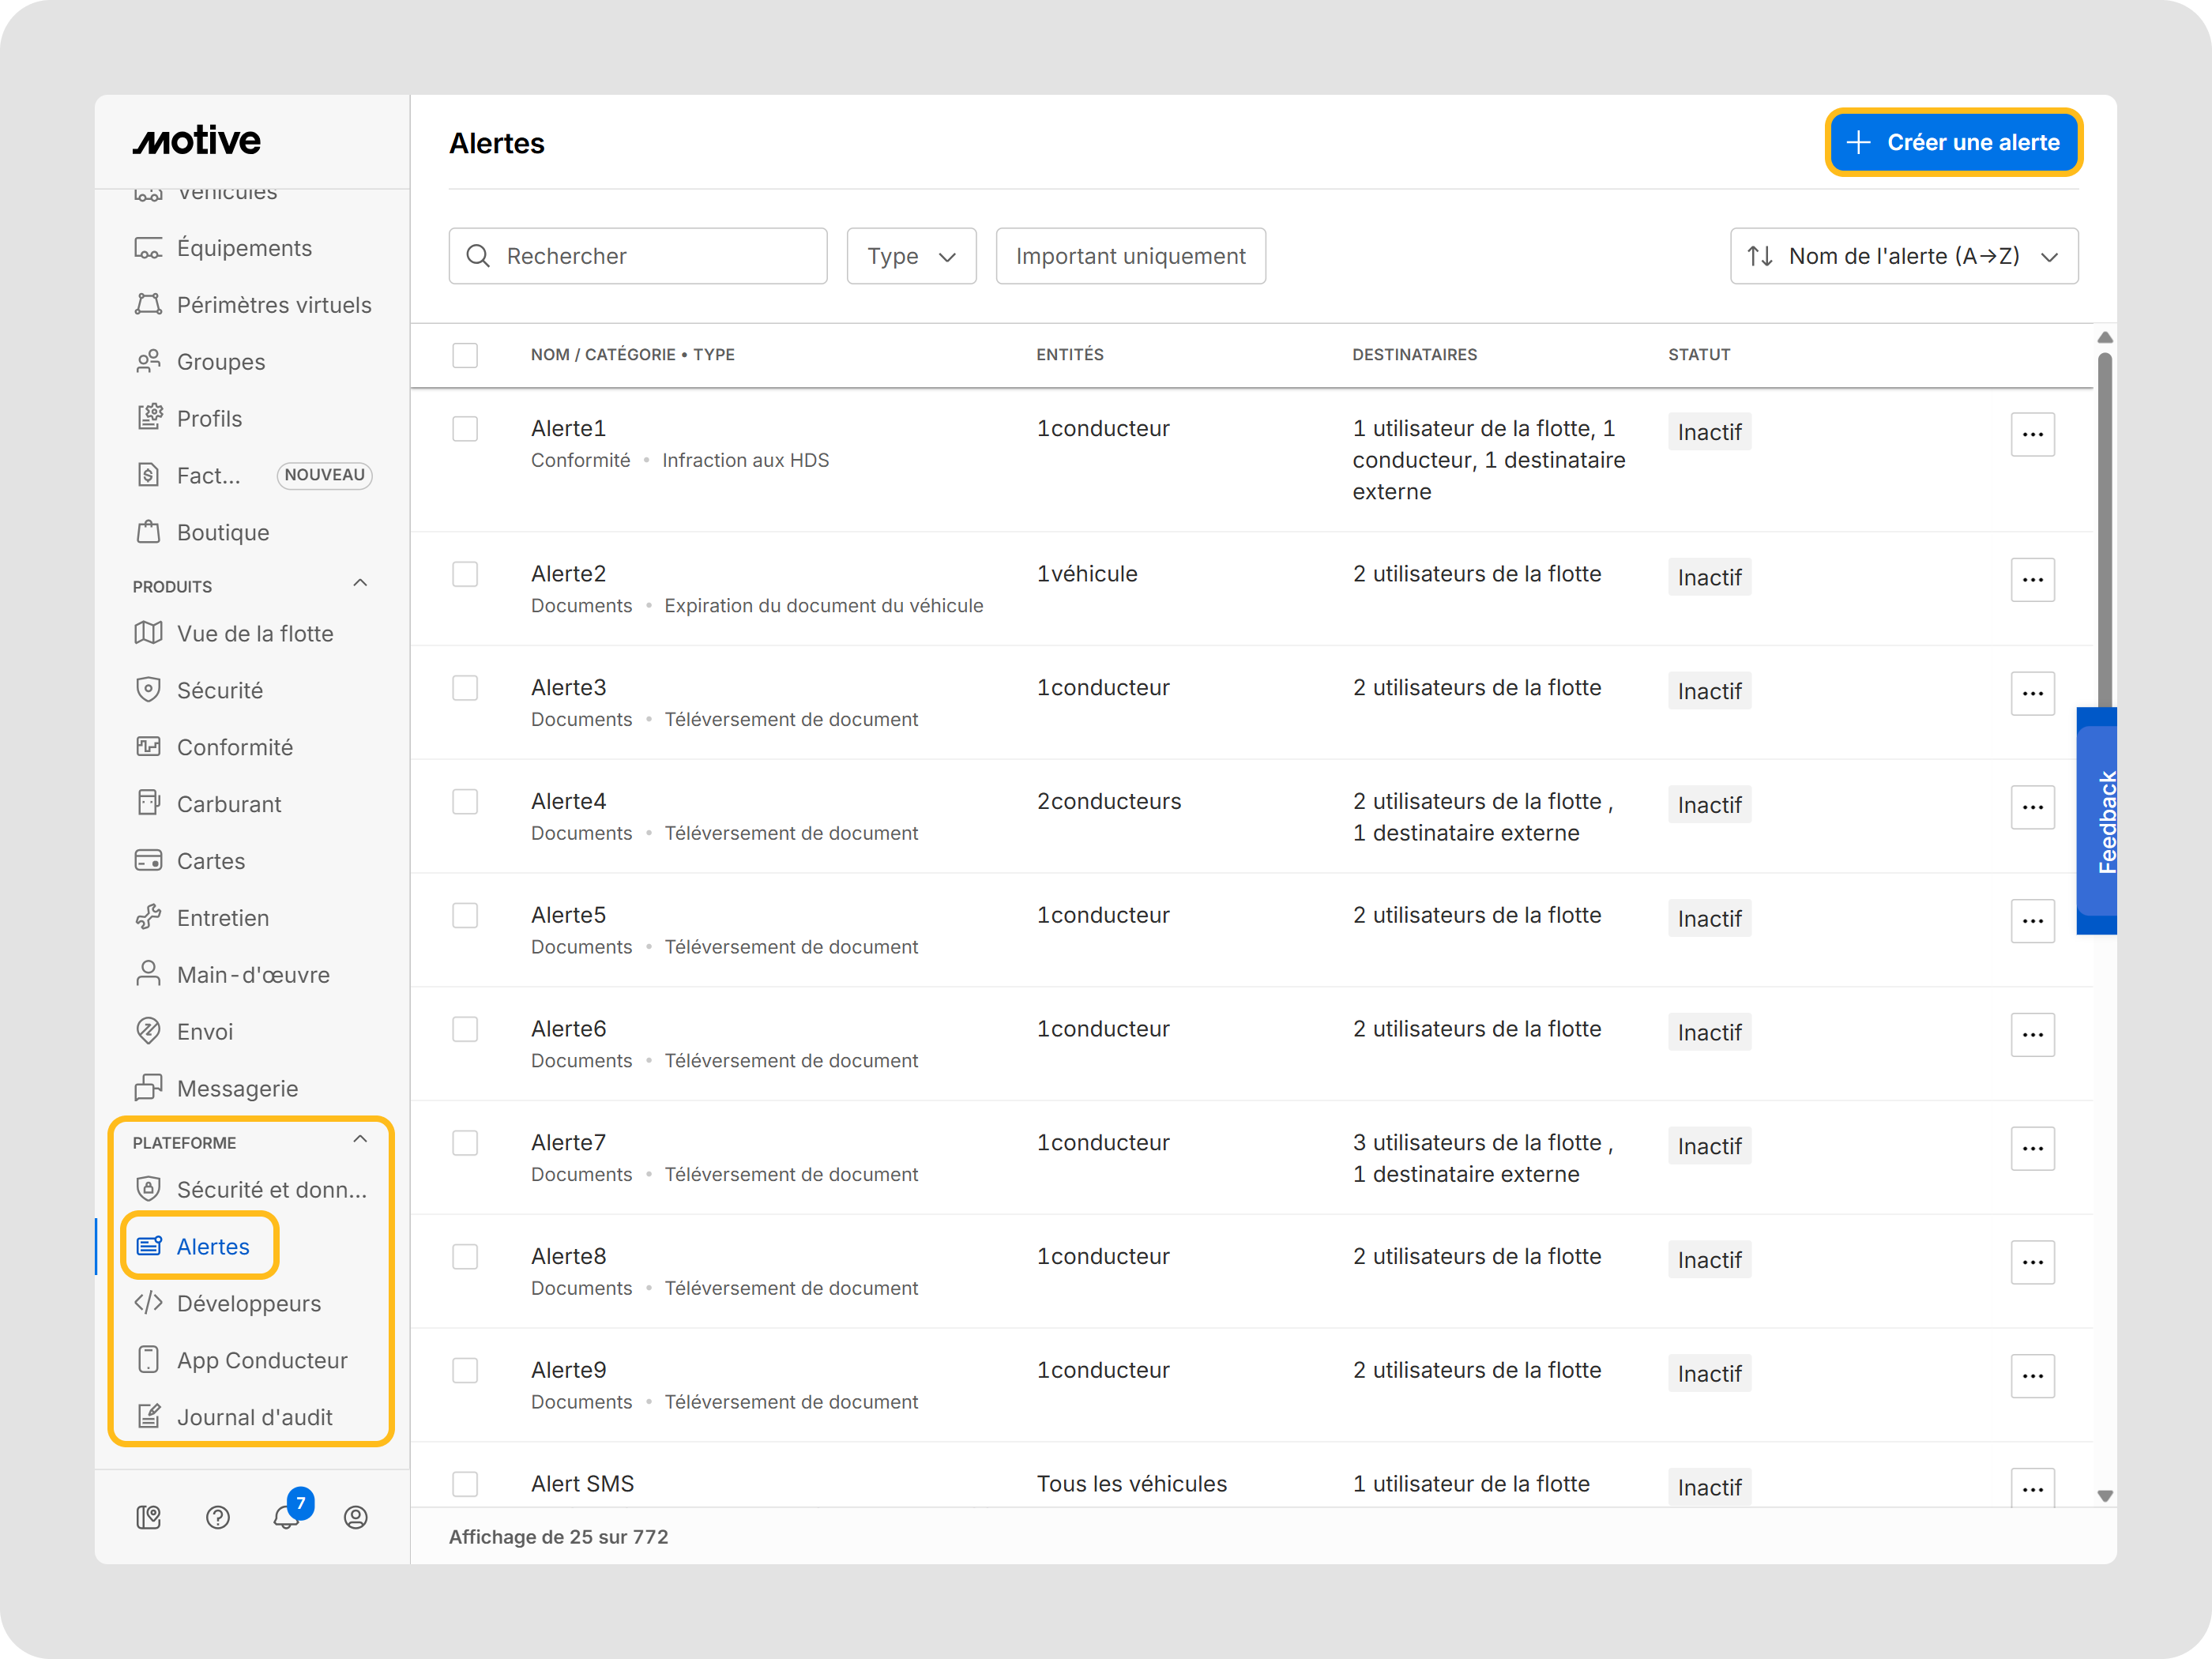Collapse the Produits section

click(x=360, y=584)
